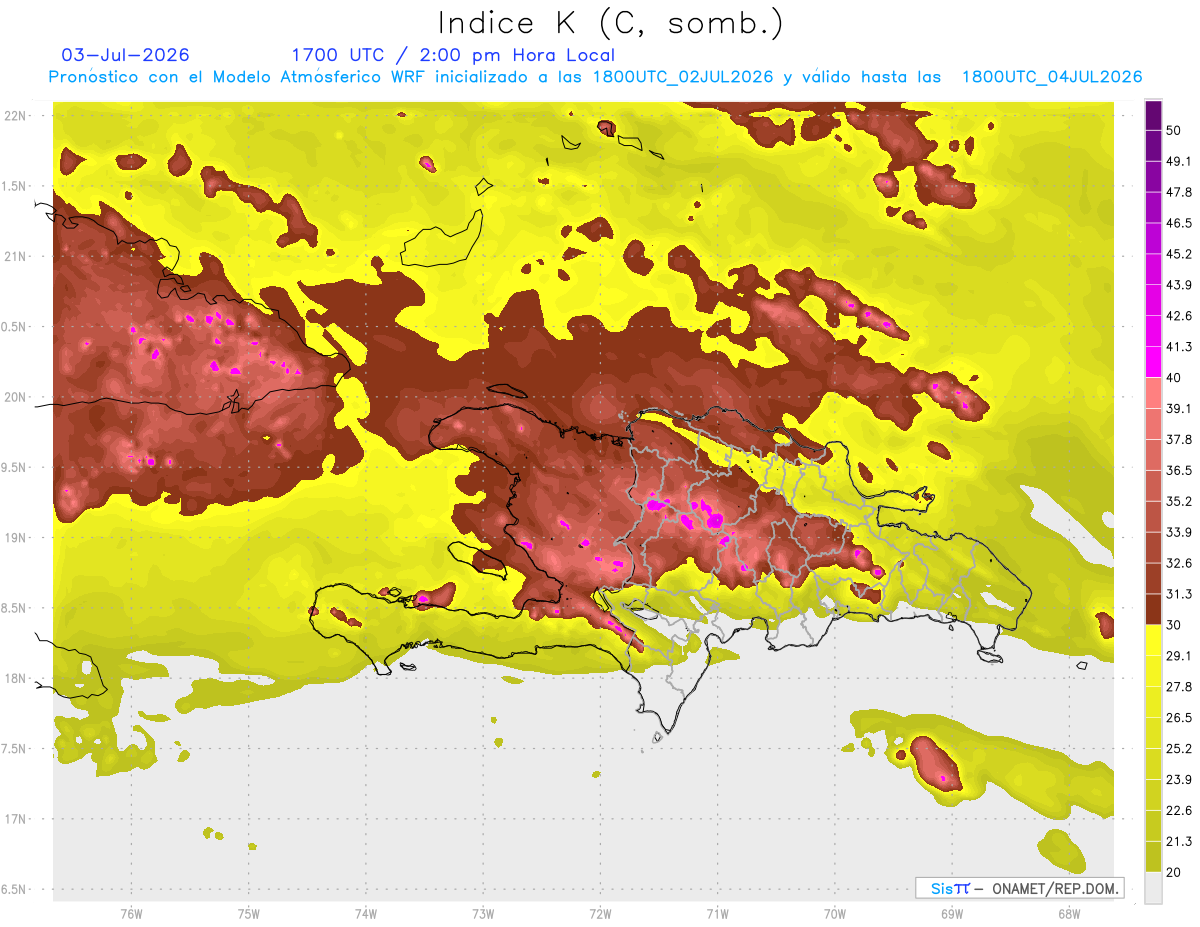The height and width of the screenshot is (927, 1200).
Task: Click the "74W" longitude label
Action: pyautogui.click(x=366, y=914)
